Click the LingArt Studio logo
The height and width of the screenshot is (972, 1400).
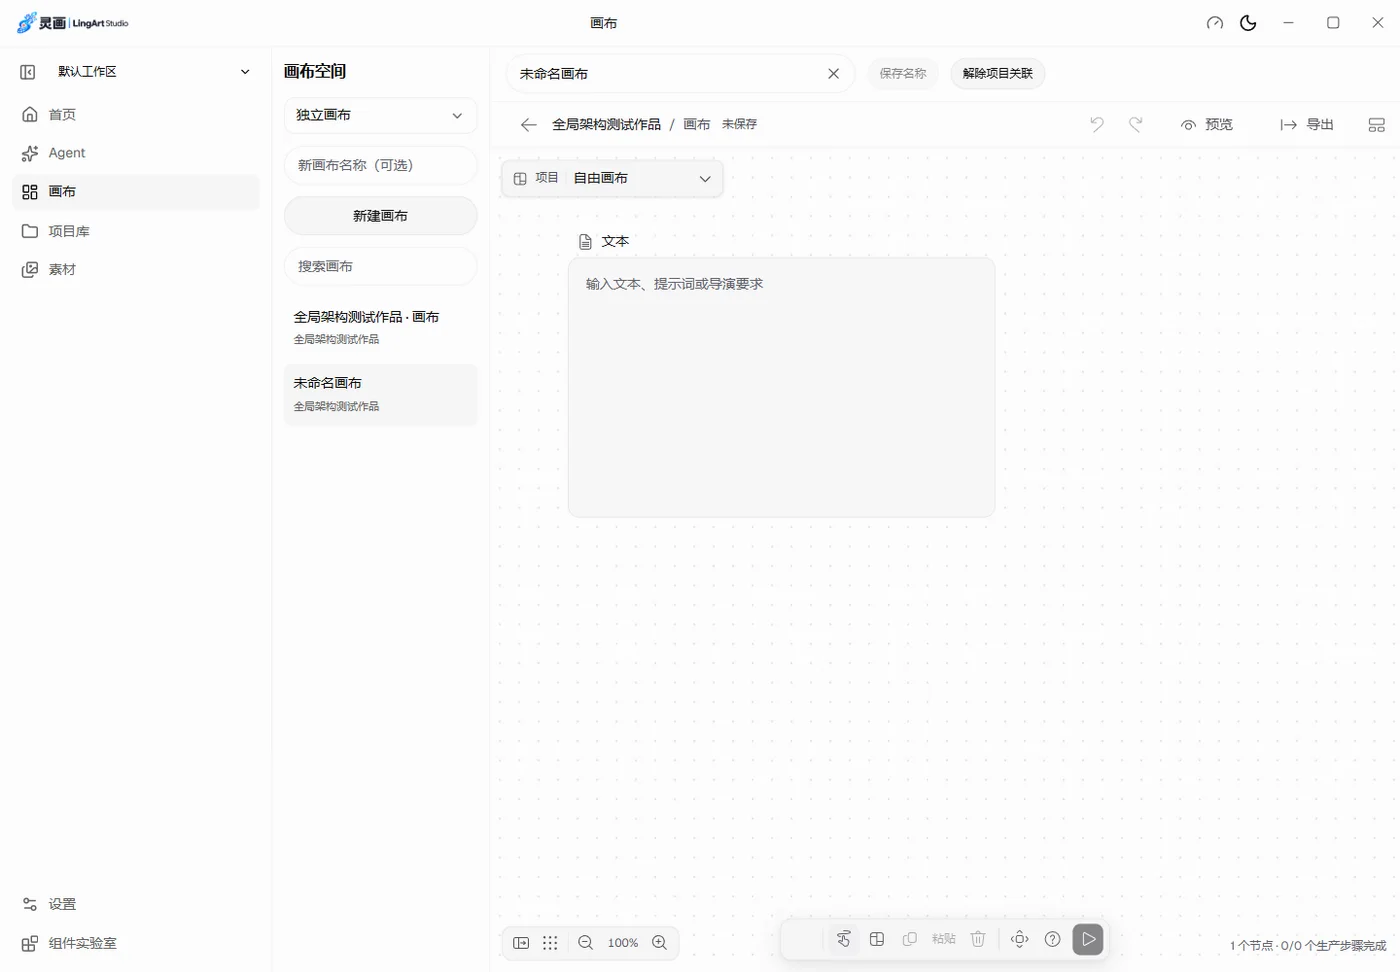tap(73, 23)
